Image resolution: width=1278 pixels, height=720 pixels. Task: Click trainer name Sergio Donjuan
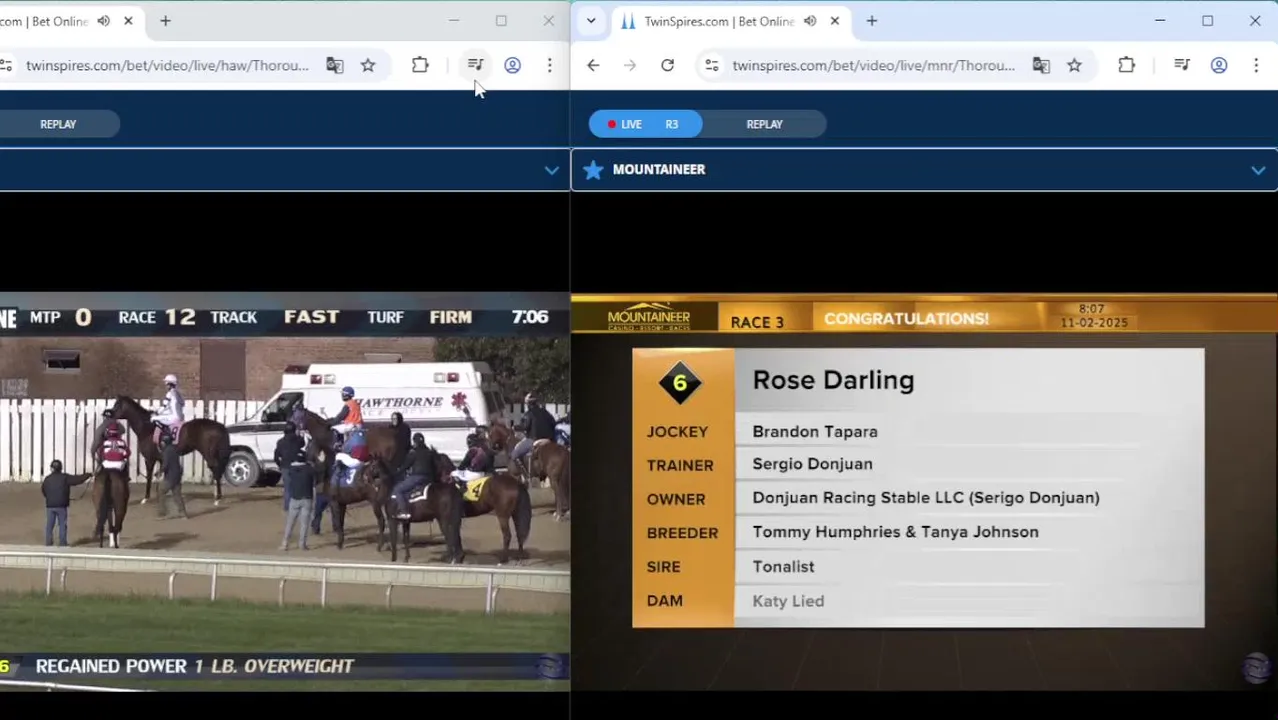point(812,464)
